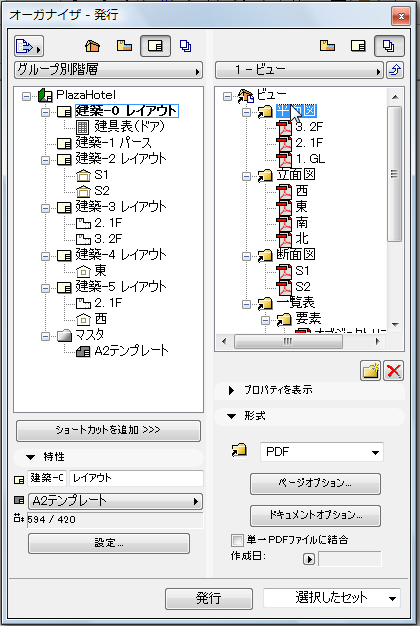Select 建築-4 レイアウト in tree
The height and width of the screenshot is (626, 420).
click(x=121, y=255)
